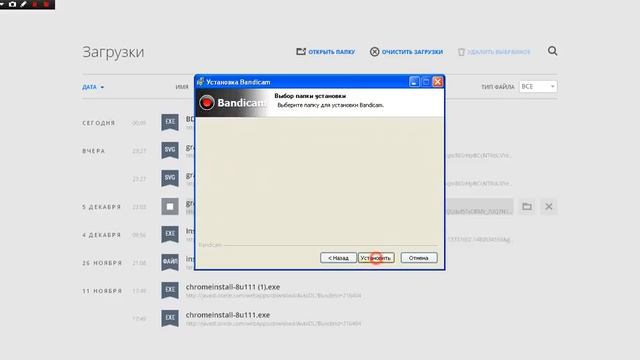
Task: Click the Установить button in Bandicam installer
Action: tap(376, 258)
